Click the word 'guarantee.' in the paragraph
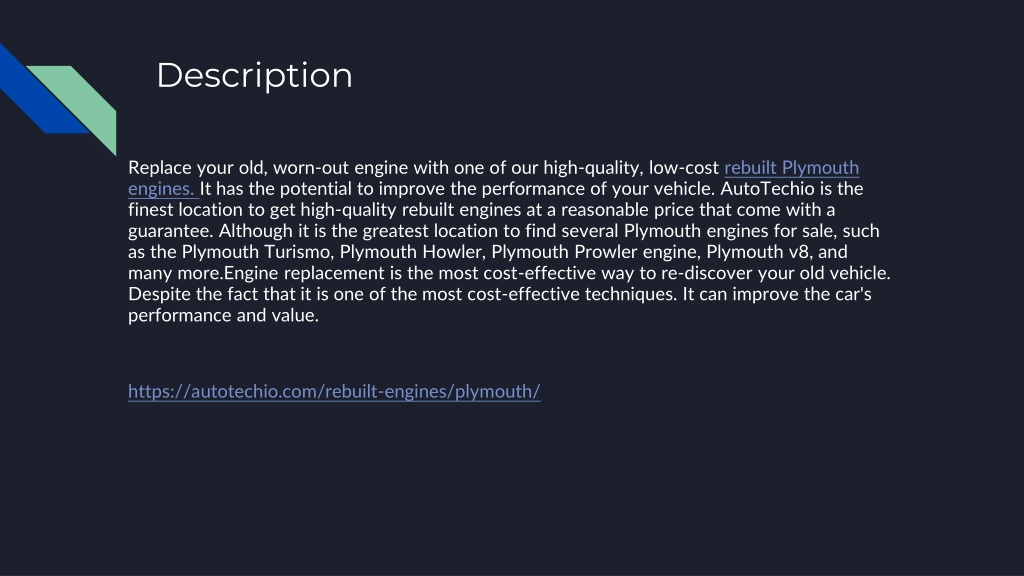The height and width of the screenshot is (576, 1024). [x=170, y=231]
